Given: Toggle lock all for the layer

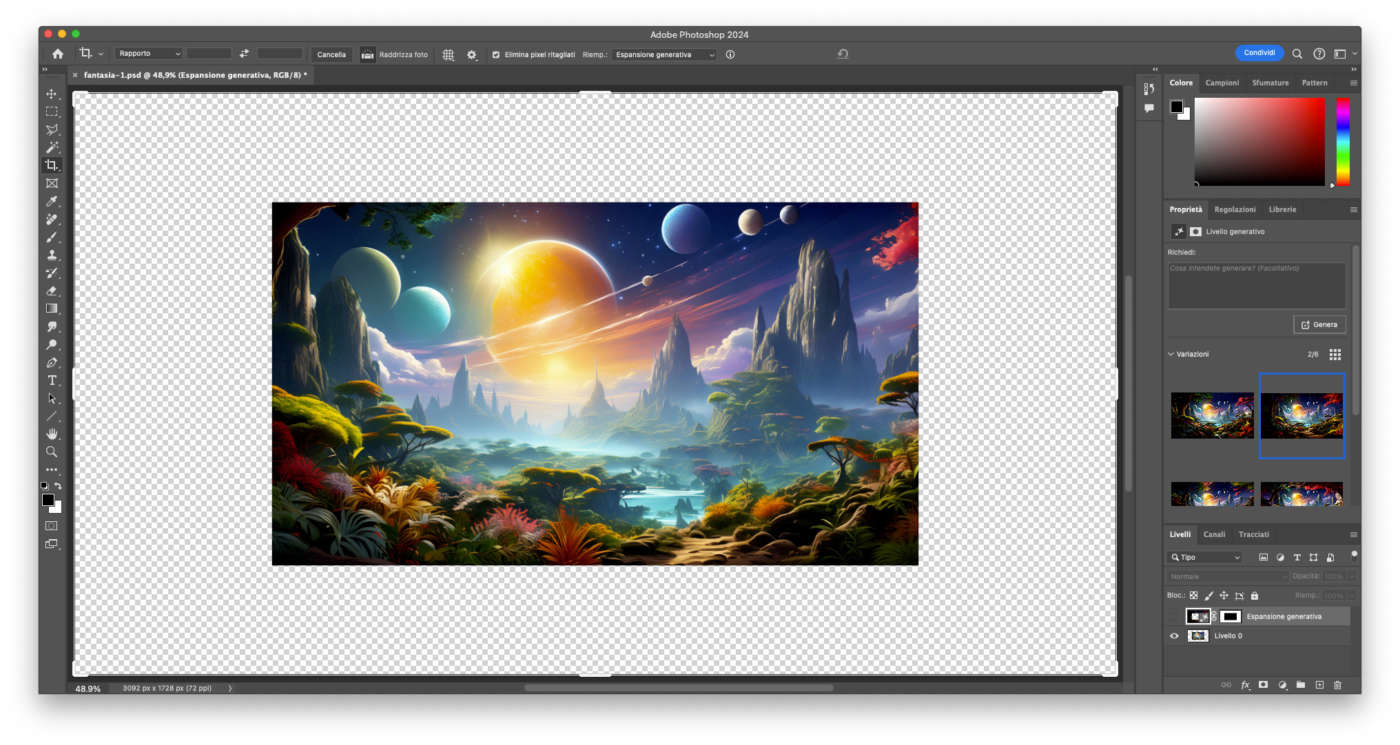Looking at the screenshot, I should point(1255,595).
